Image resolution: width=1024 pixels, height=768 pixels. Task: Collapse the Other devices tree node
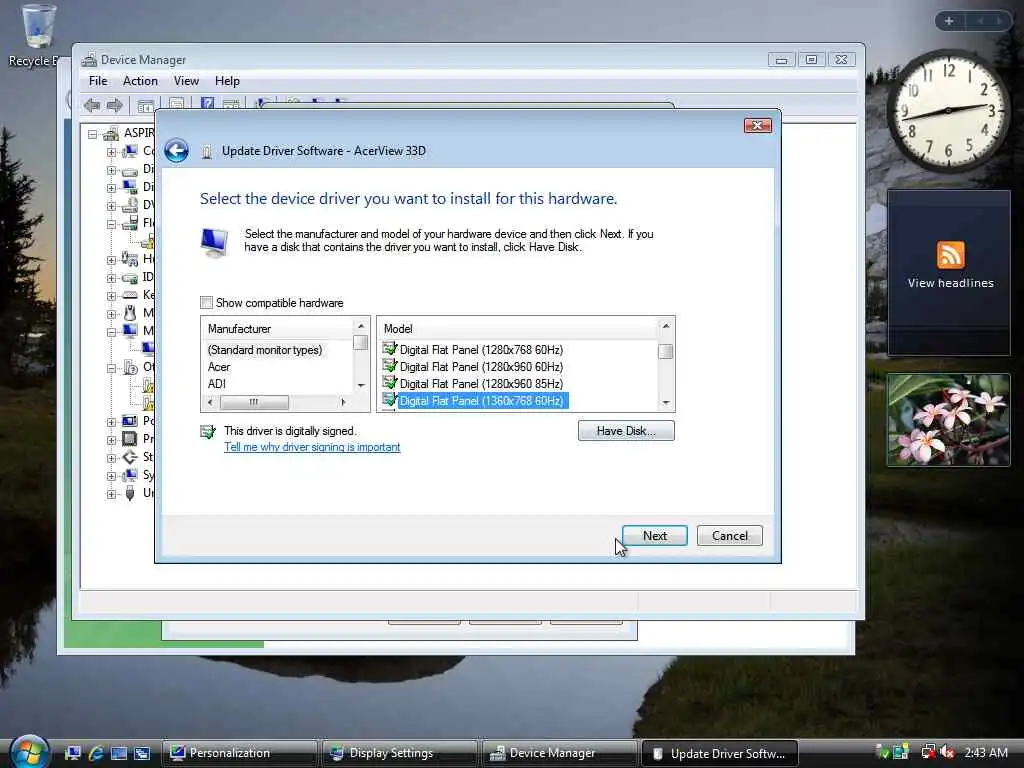tap(111, 368)
